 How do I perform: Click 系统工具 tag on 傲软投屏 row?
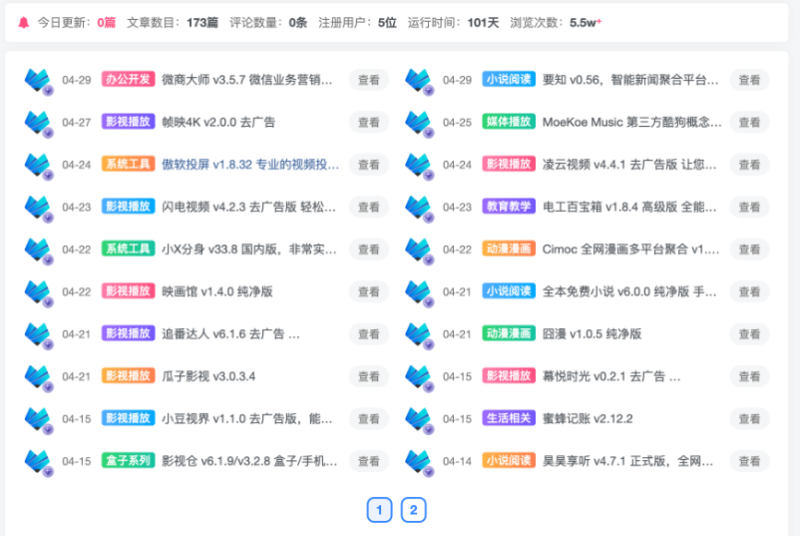click(128, 164)
